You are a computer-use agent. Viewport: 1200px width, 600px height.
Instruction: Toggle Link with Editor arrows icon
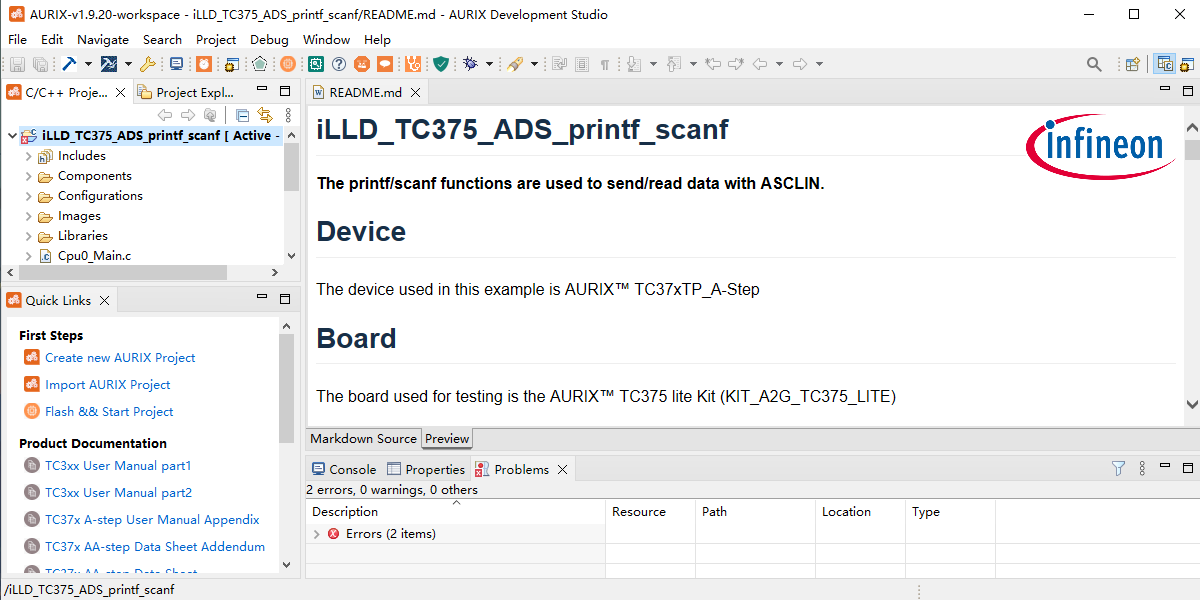(265, 115)
